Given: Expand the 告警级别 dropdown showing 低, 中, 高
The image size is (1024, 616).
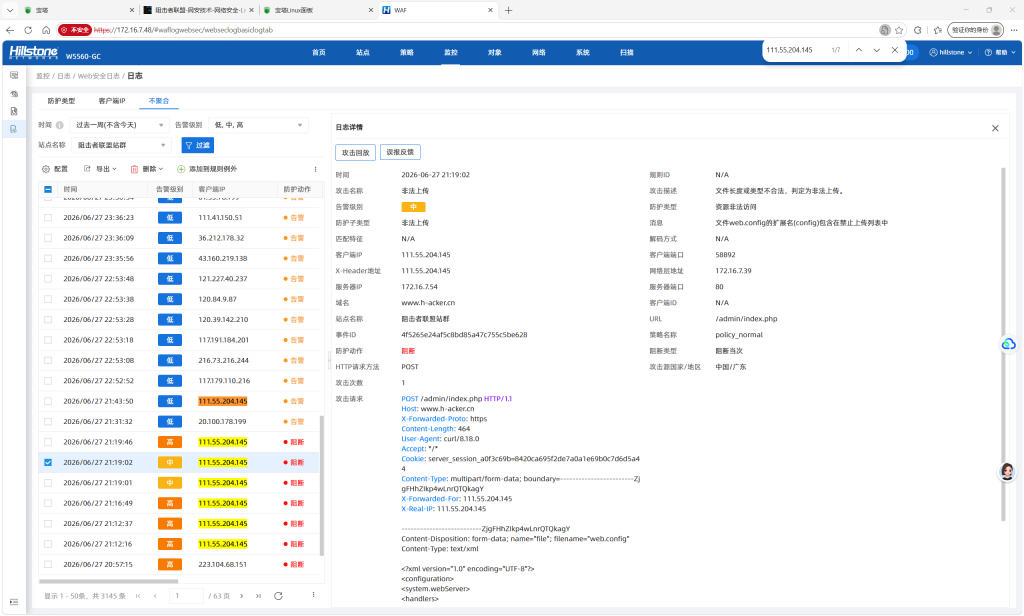Looking at the screenshot, I should (x=259, y=125).
